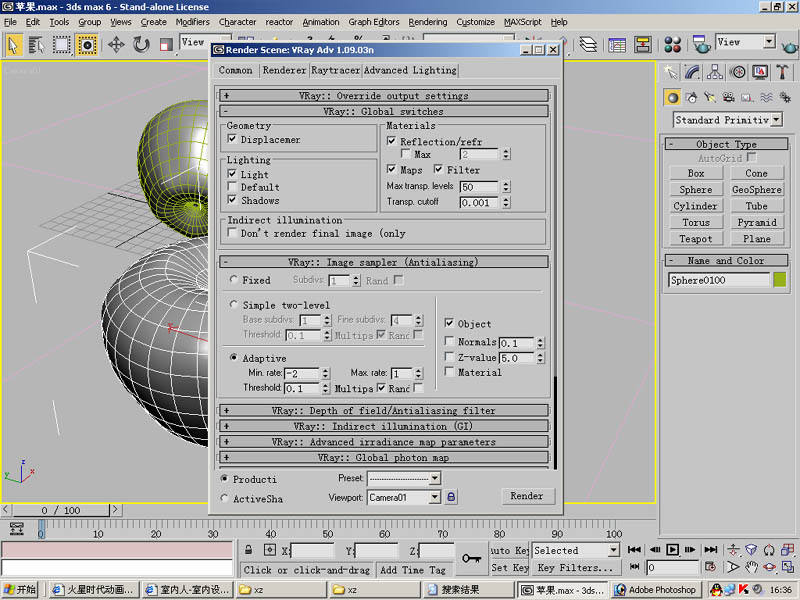Select Simple two-level sampler radio
Image resolution: width=800 pixels, height=600 pixels.
[234, 305]
